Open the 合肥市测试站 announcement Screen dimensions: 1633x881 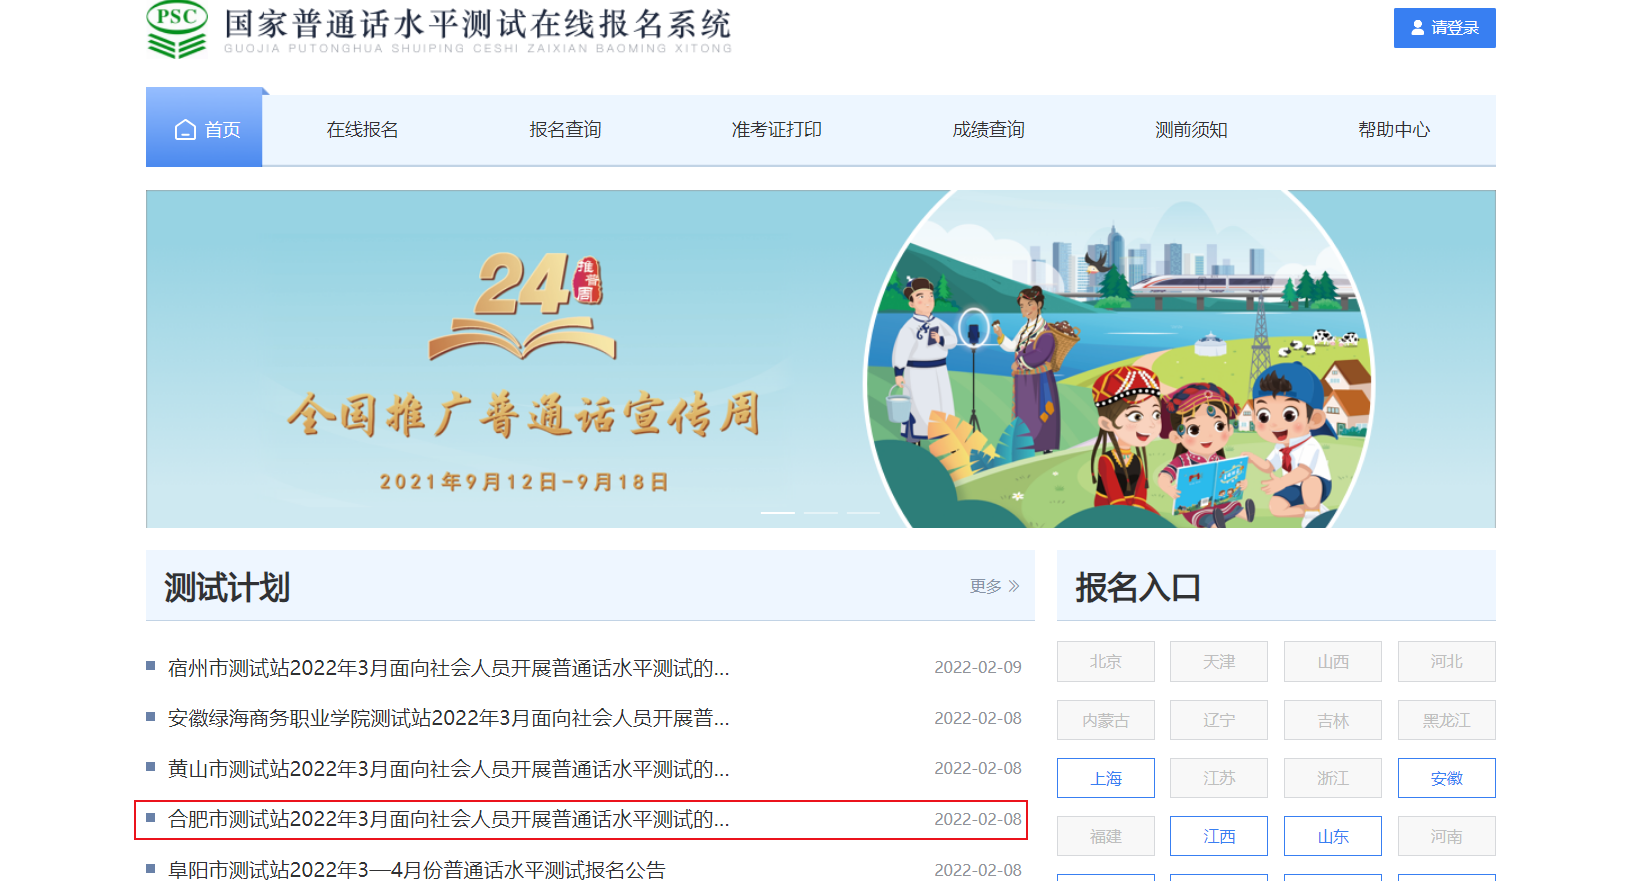pos(449,819)
